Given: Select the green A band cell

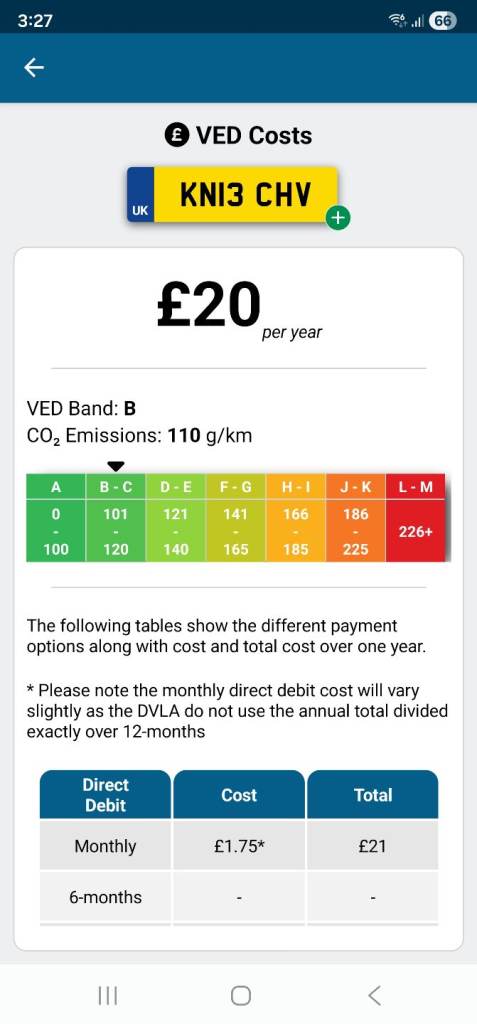Looking at the screenshot, I should click(56, 517).
